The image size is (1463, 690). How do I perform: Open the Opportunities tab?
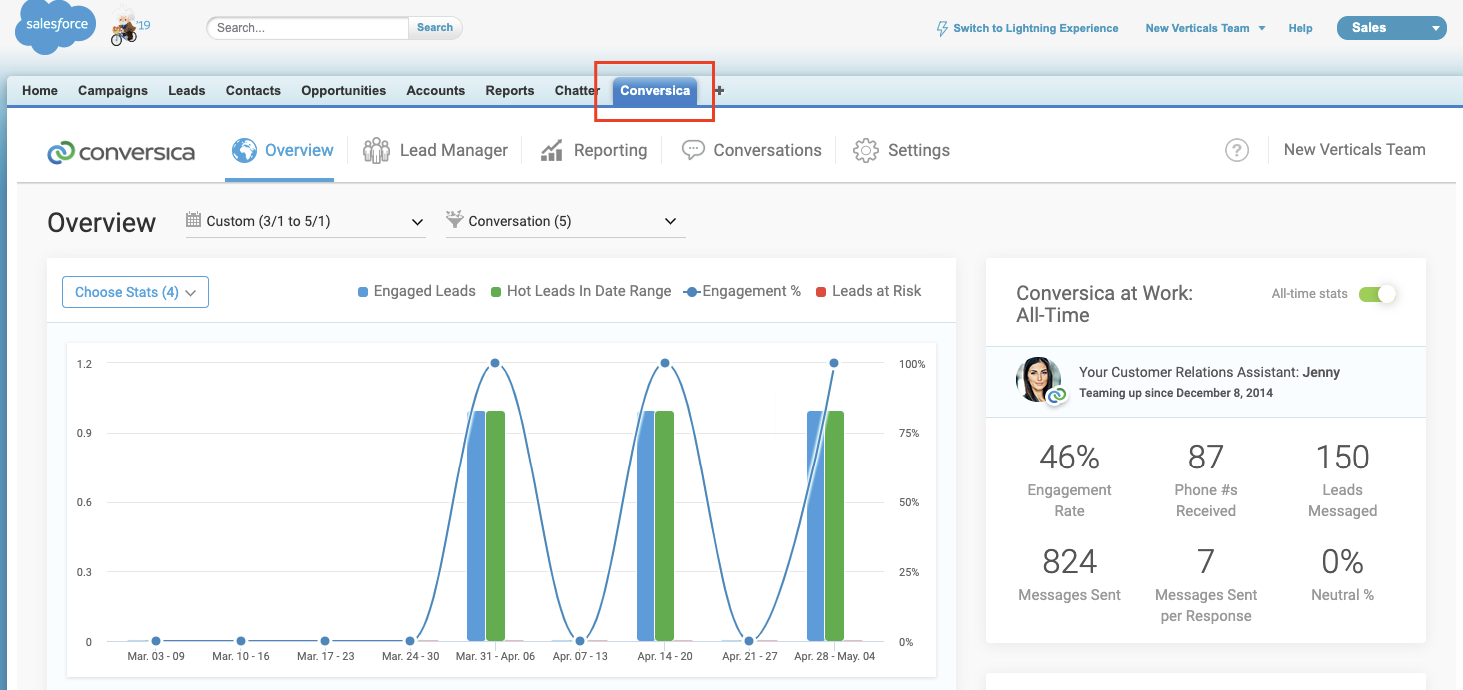[x=343, y=90]
